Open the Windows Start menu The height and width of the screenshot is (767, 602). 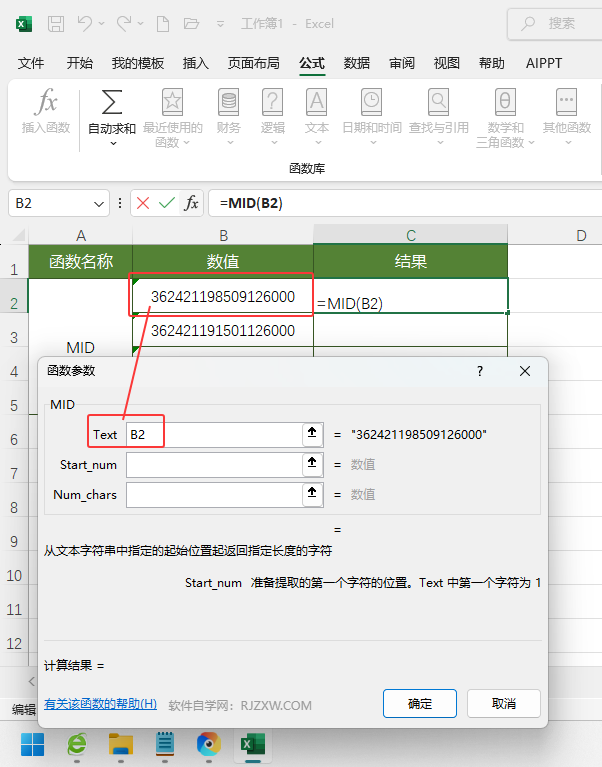pos(32,744)
